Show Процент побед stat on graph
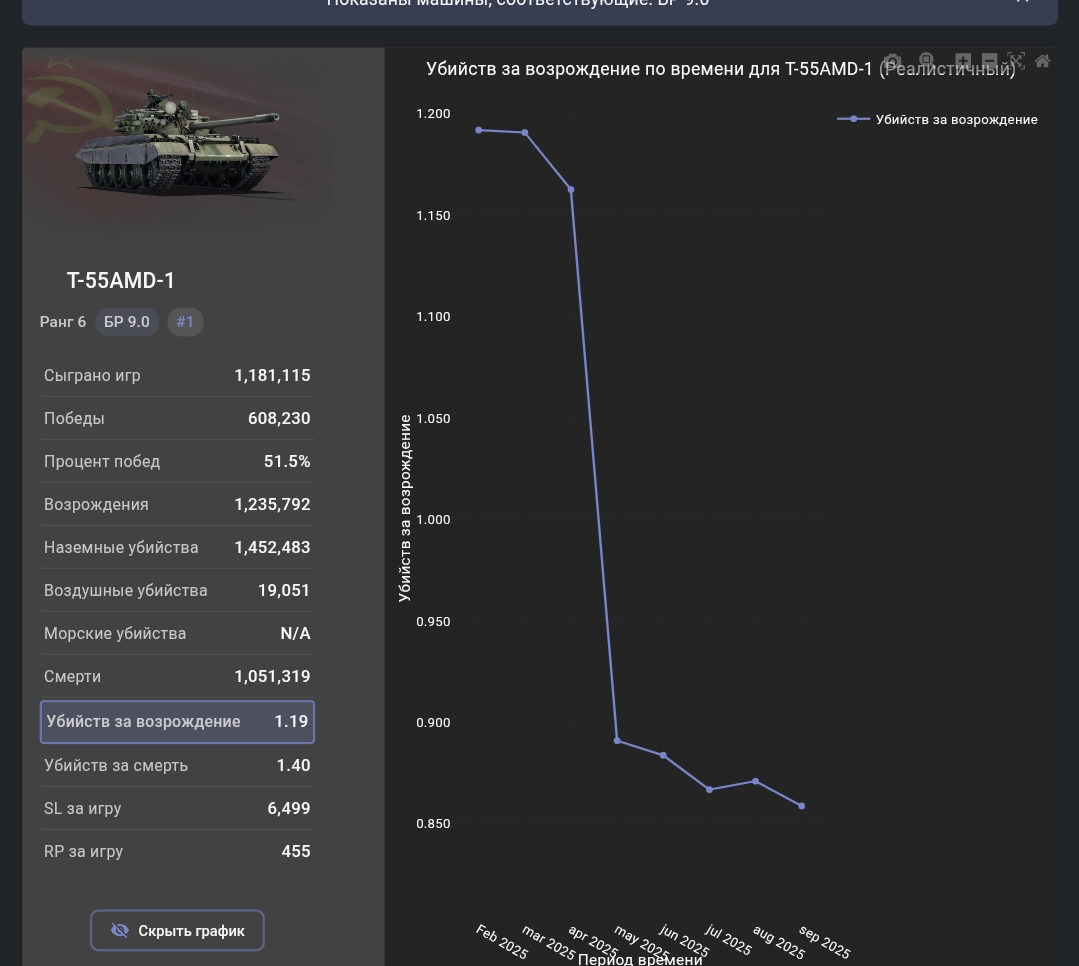1079x966 pixels. pos(177,462)
